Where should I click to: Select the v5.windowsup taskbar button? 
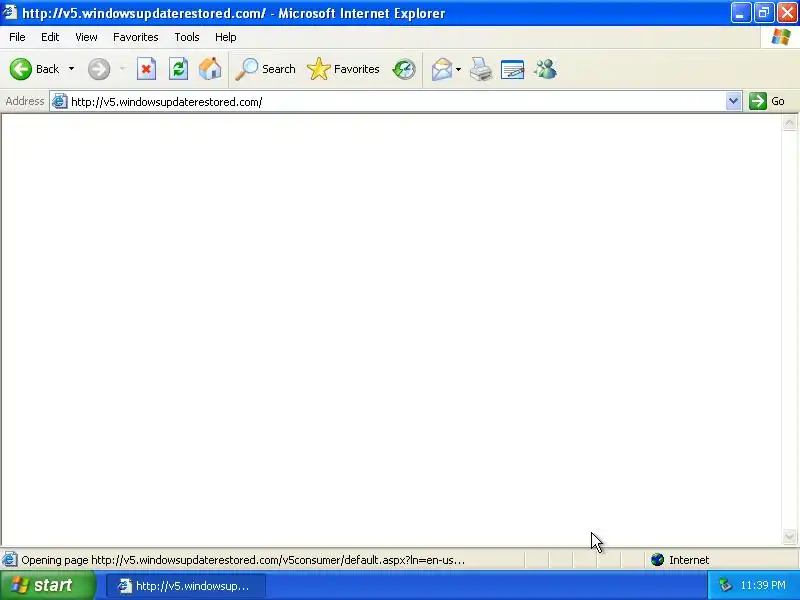pos(186,586)
